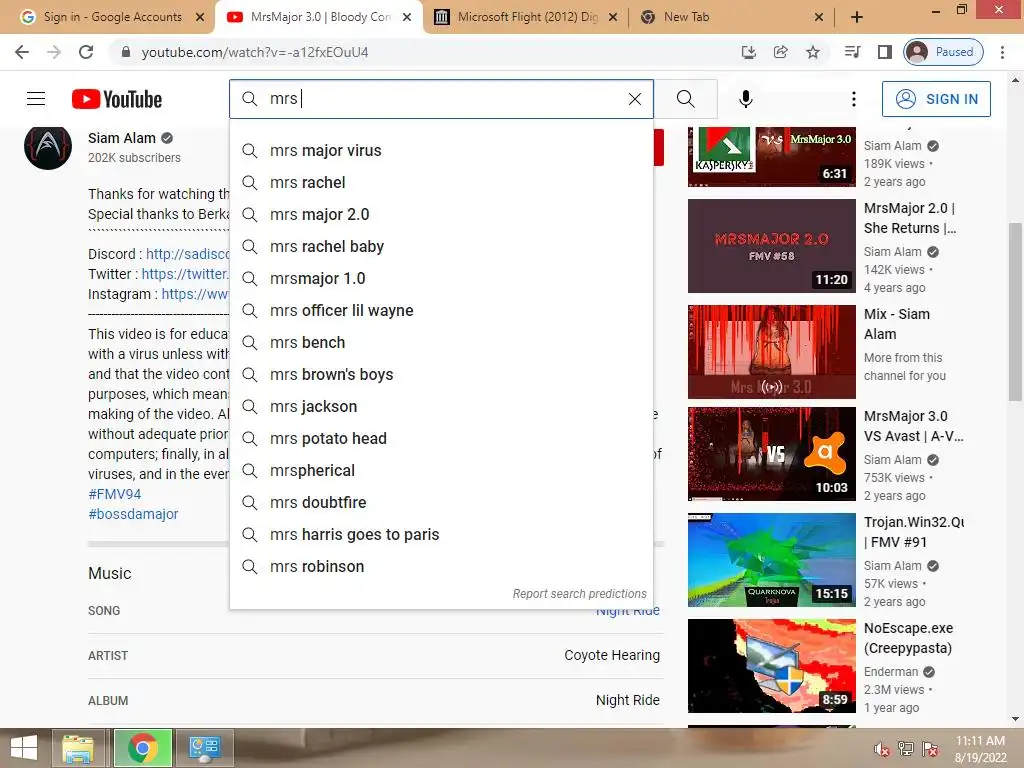
Task: Pick suggestion 'mrs bench'
Action: pos(441,342)
